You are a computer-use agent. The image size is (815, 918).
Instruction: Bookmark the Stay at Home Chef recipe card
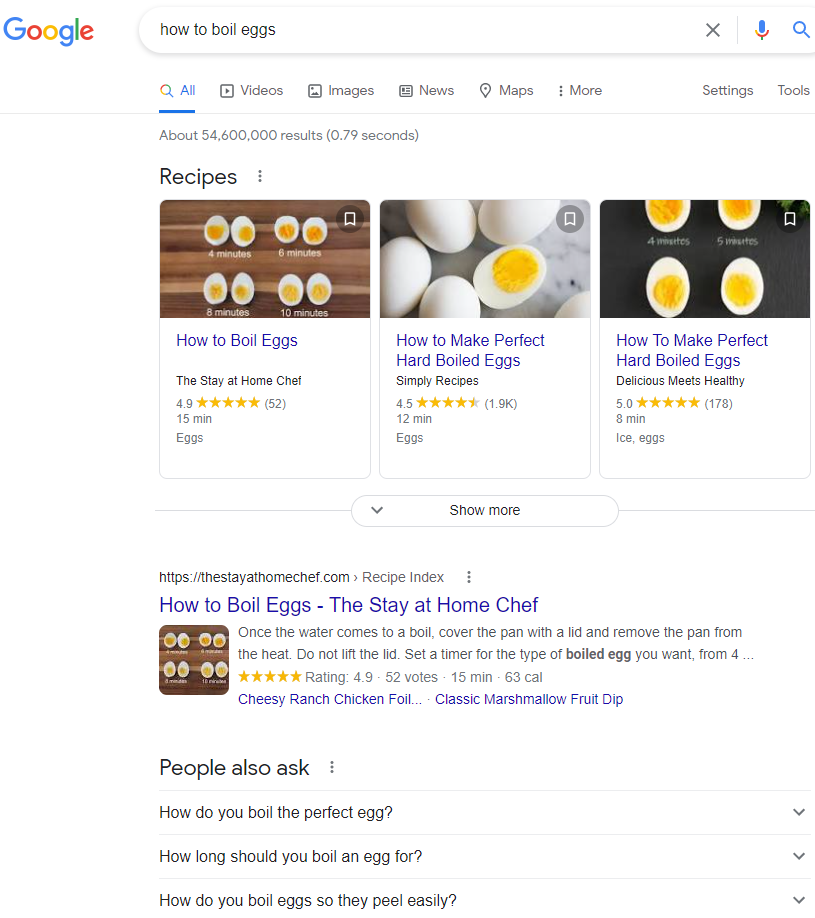coord(350,218)
